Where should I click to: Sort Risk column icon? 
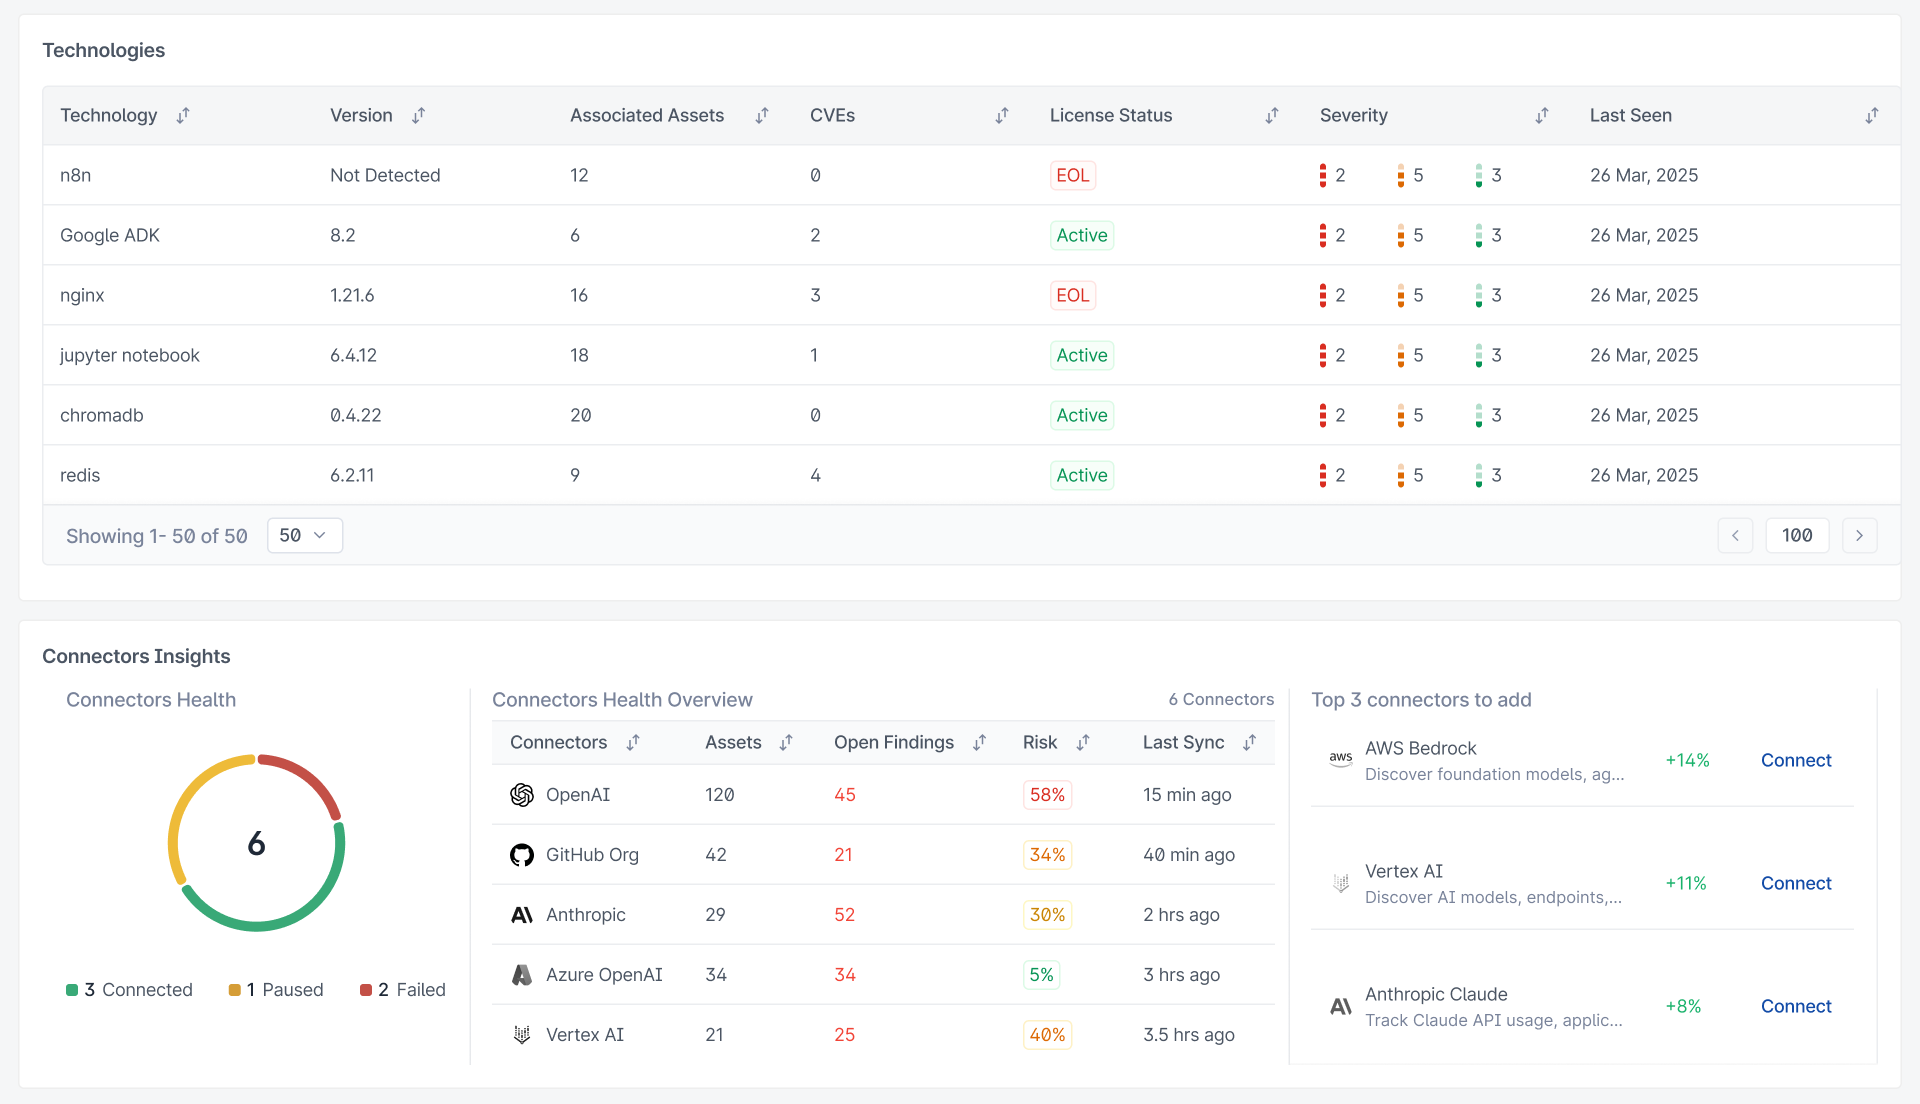(x=1083, y=743)
